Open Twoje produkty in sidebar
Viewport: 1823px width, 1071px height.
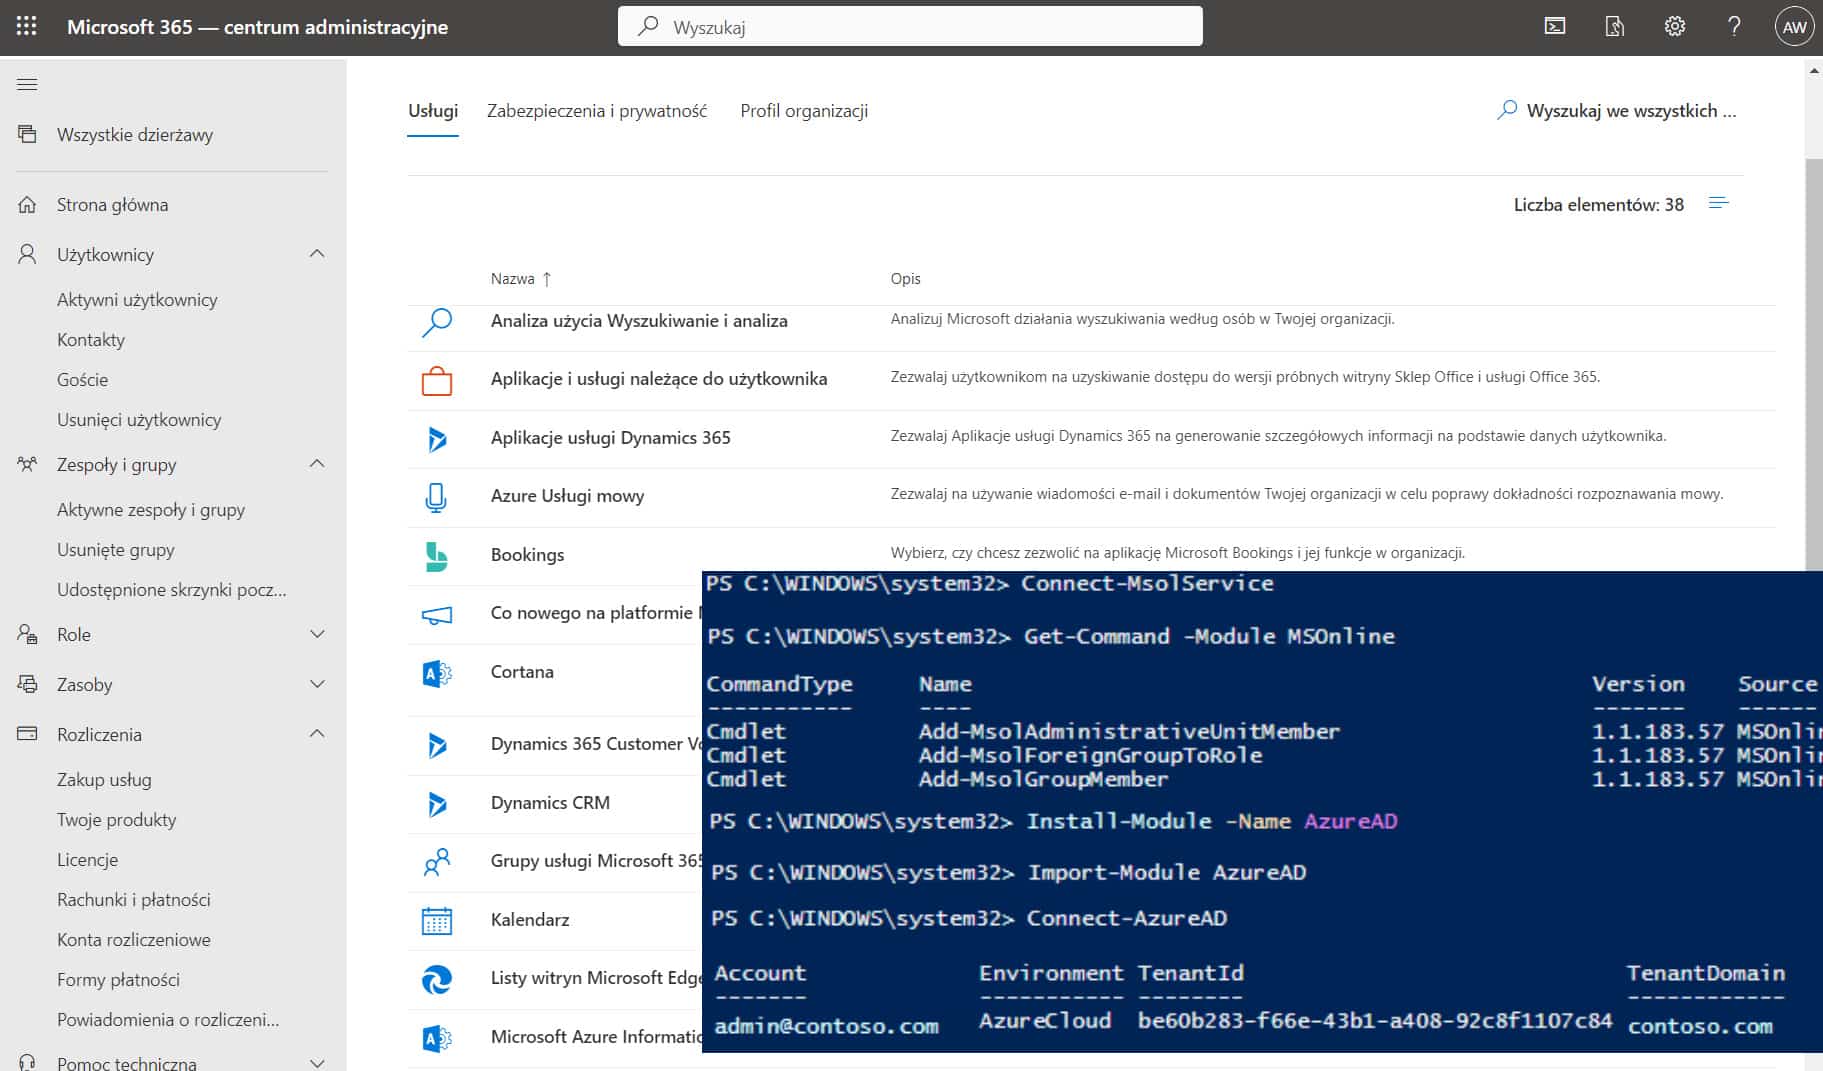pos(116,820)
